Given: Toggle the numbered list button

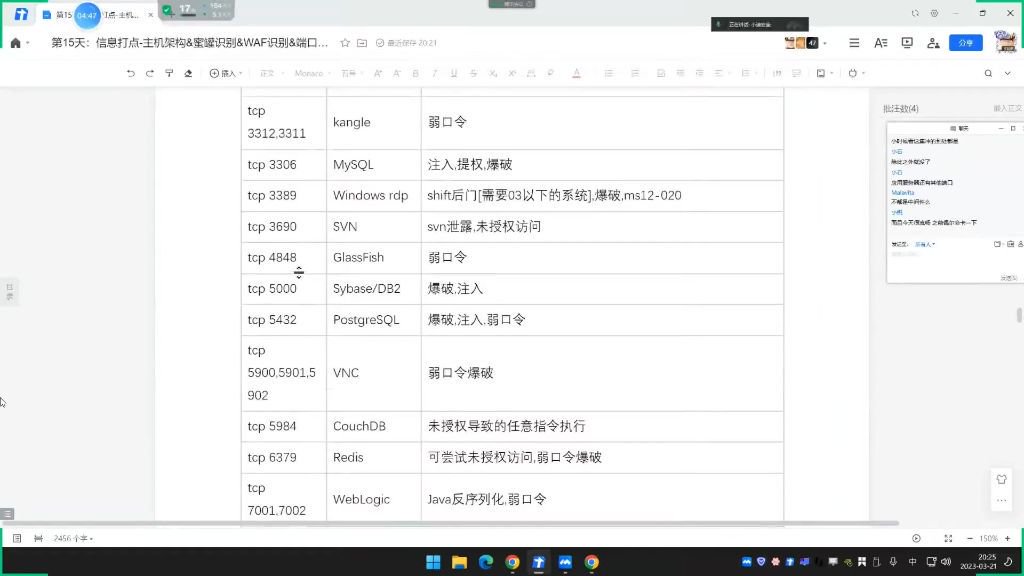Looking at the screenshot, I should coord(635,73).
